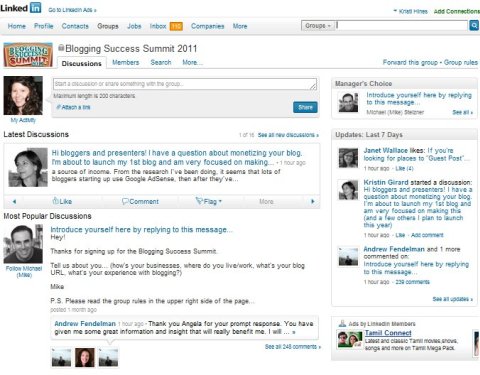This screenshot has width=480, height=375.
Task: Switch to the group Search tab
Action: coord(161,62)
